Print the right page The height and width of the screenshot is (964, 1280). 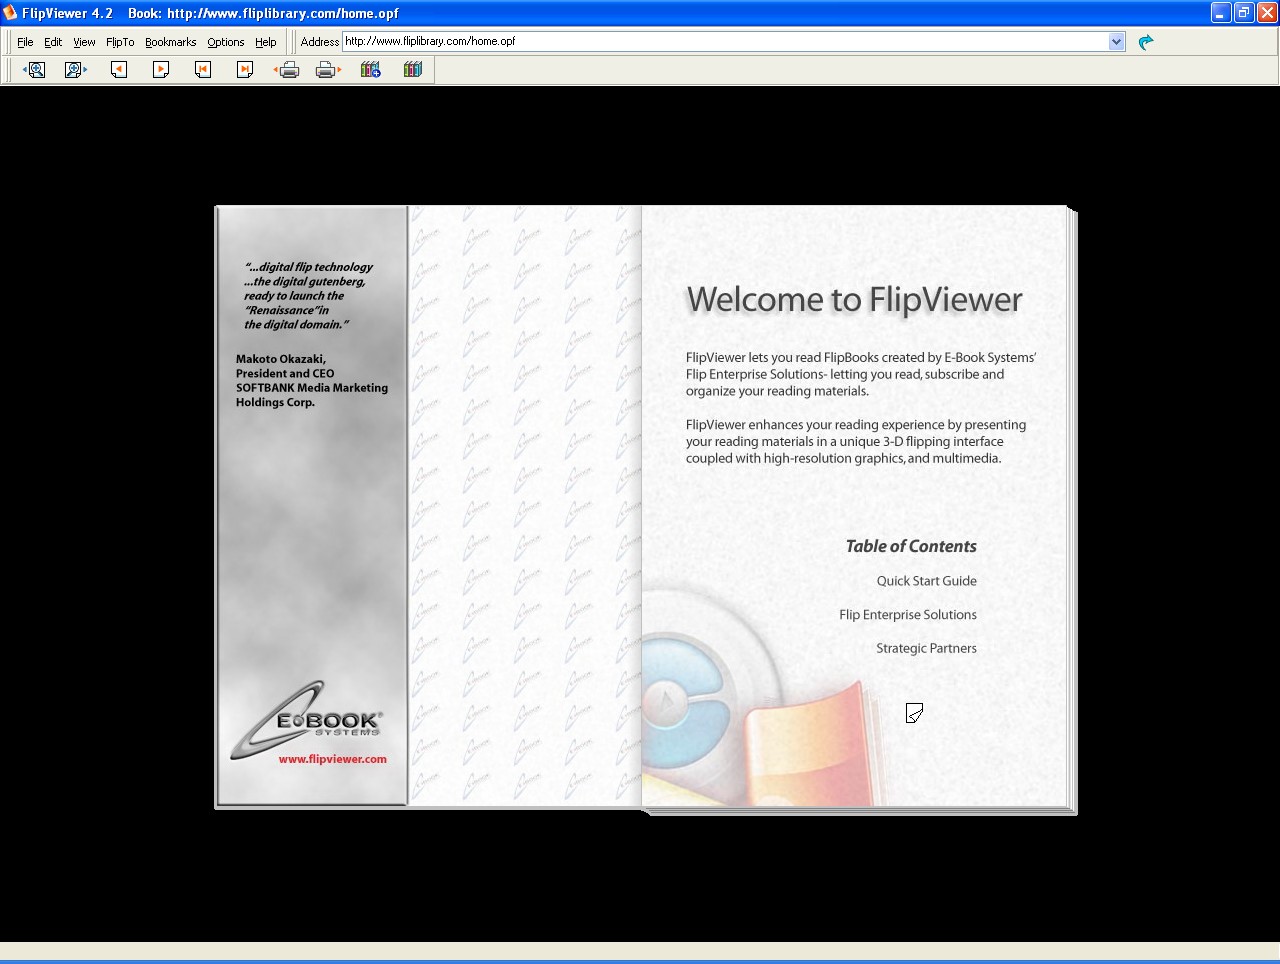coord(328,70)
